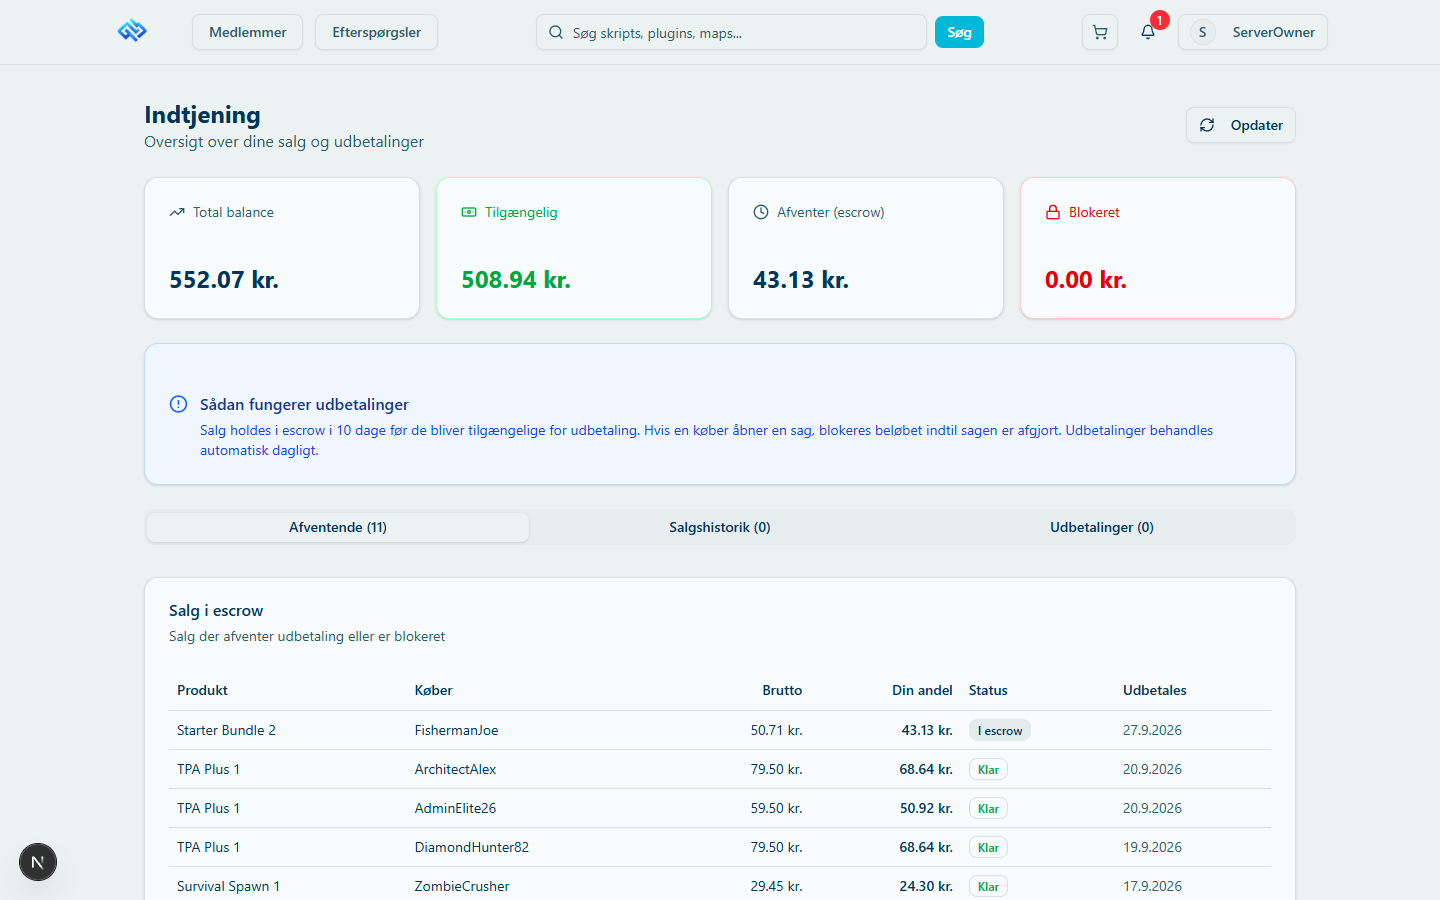
Task: Click buyer FishermanJoe
Action: coord(456,730)
